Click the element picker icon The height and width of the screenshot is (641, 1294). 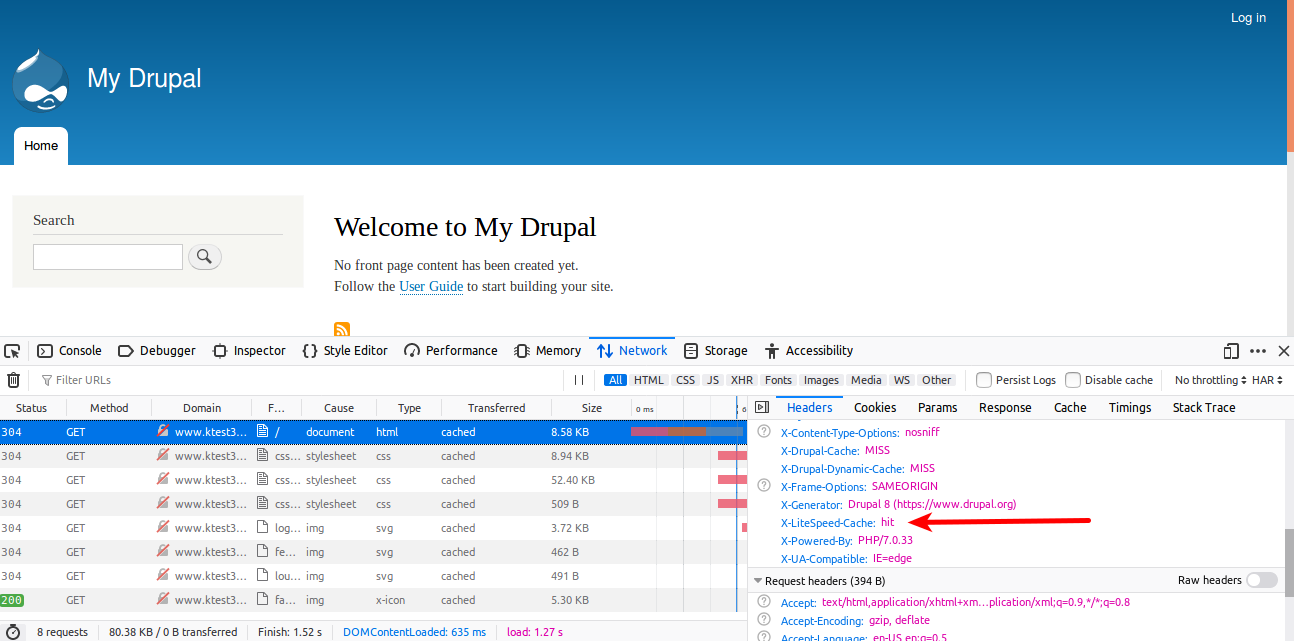12,351
